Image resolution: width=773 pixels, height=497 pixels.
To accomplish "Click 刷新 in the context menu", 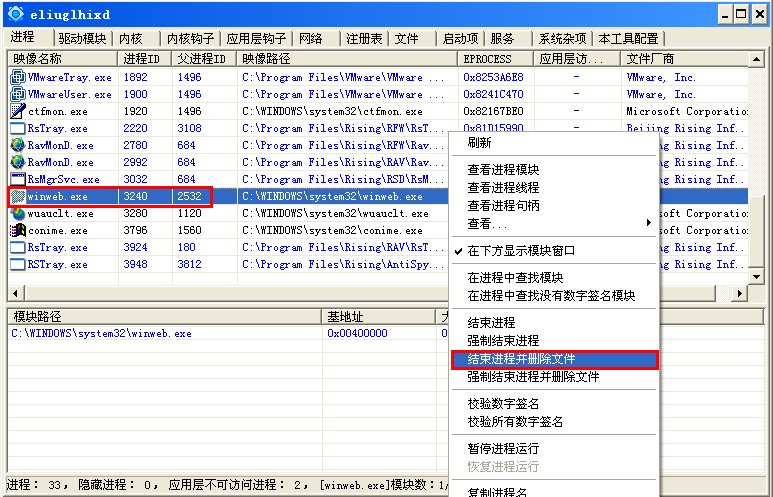I will pyautogui.click(x=479, y=142).
